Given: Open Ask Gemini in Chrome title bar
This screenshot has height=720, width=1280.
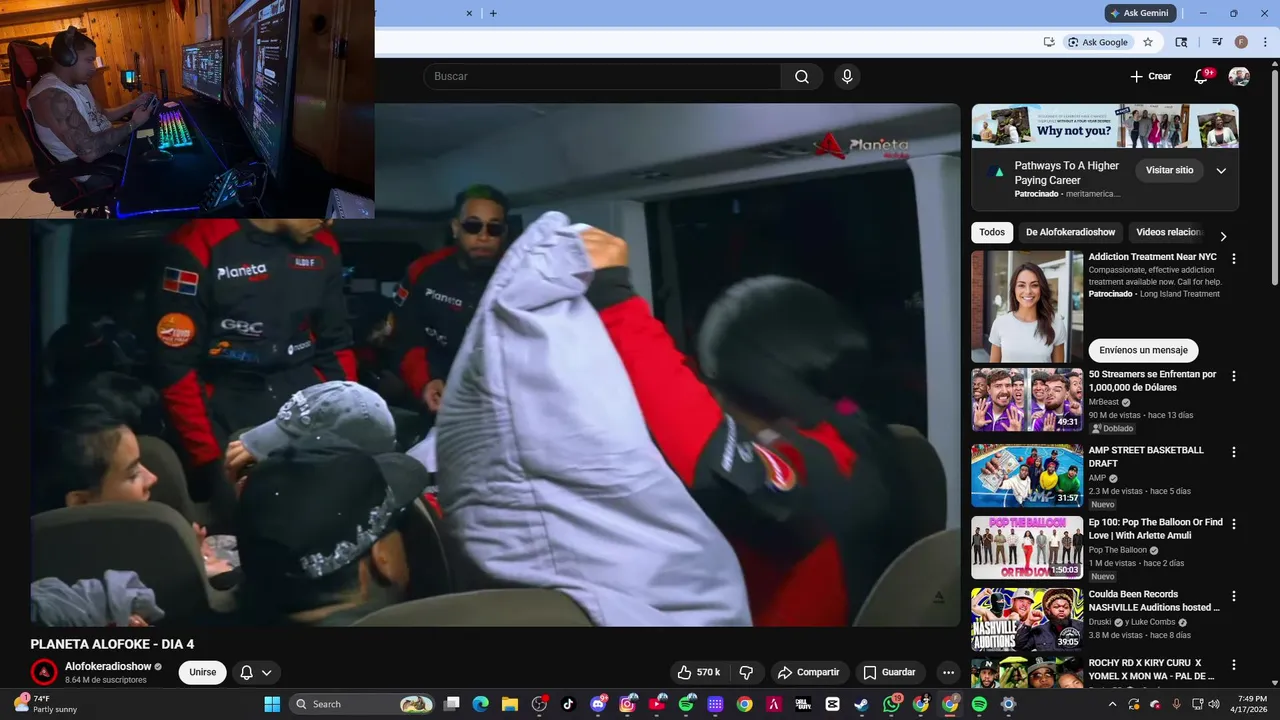Looking at the screenshot, I should pos(1139,13).
